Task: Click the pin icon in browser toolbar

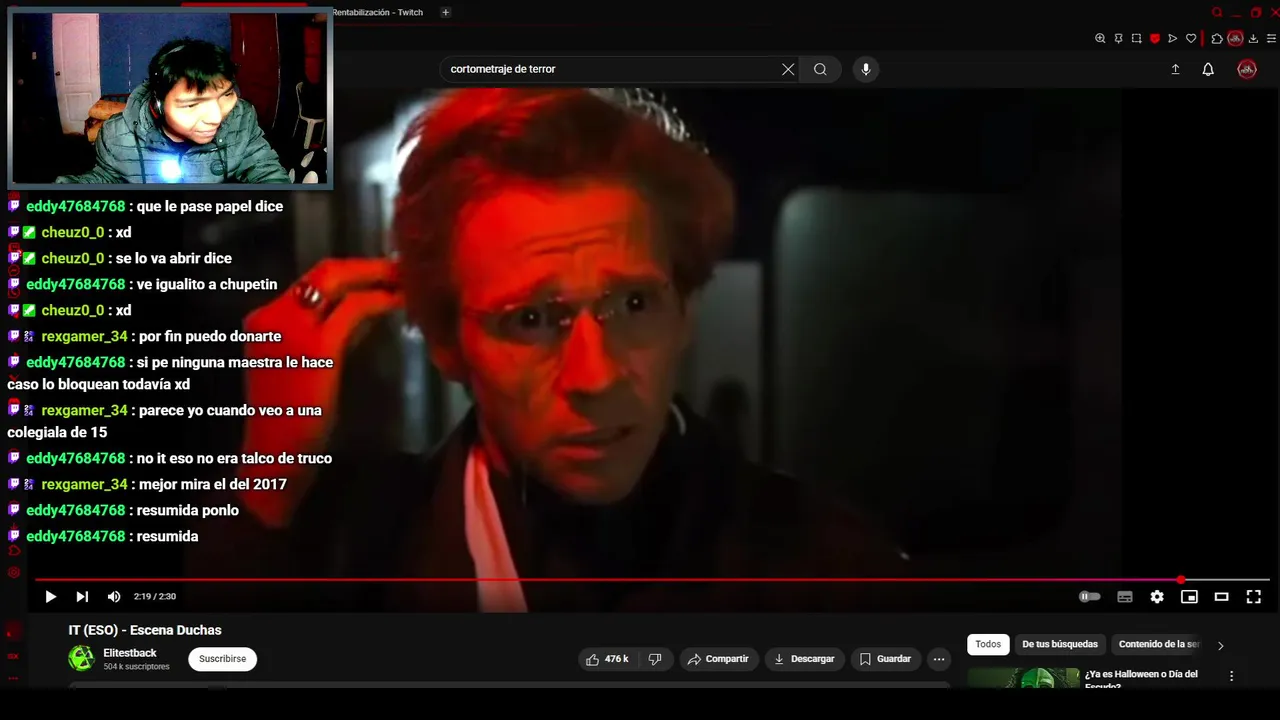Action: click(1118, 39)
